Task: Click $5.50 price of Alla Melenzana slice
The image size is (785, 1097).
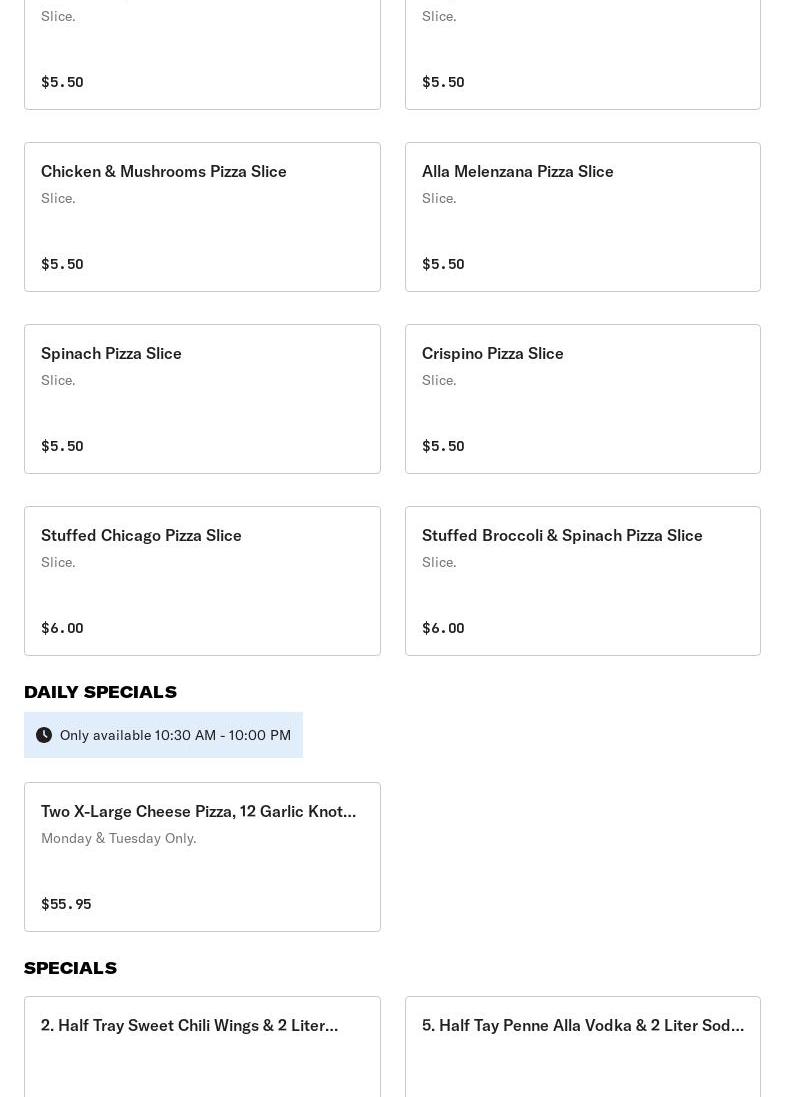Action: click(x=443, y=264)
